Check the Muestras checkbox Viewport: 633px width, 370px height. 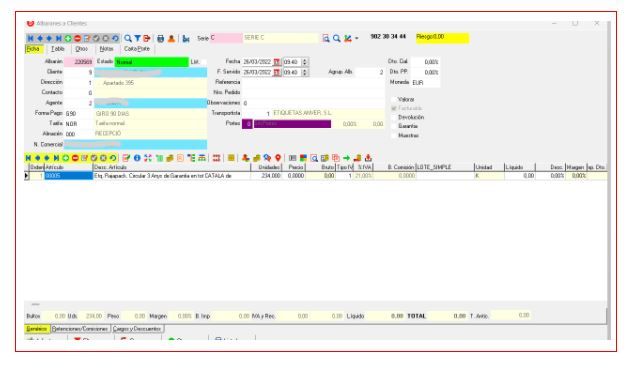[x=394, y=136]
